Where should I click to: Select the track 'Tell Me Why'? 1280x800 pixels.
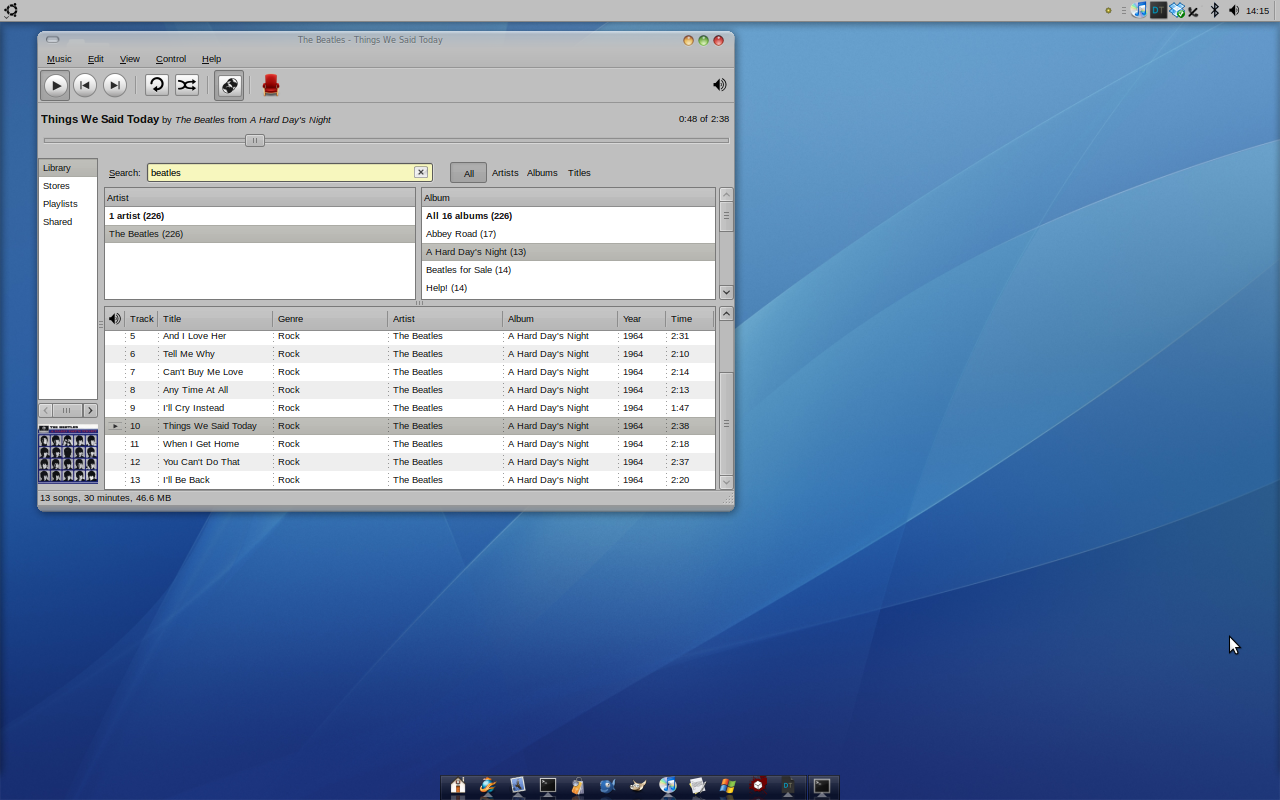(x=410, y=354)
